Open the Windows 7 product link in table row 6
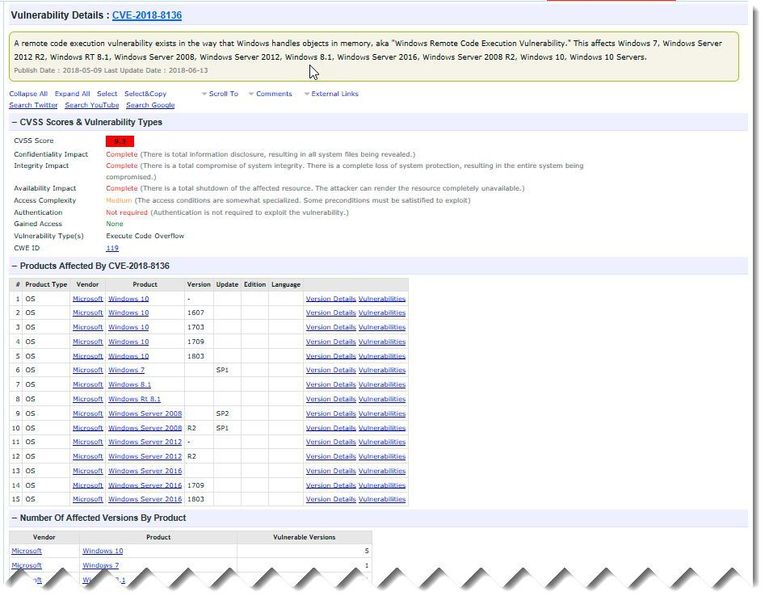The height and width of the screenshot is (600, 765). point(126,370)
